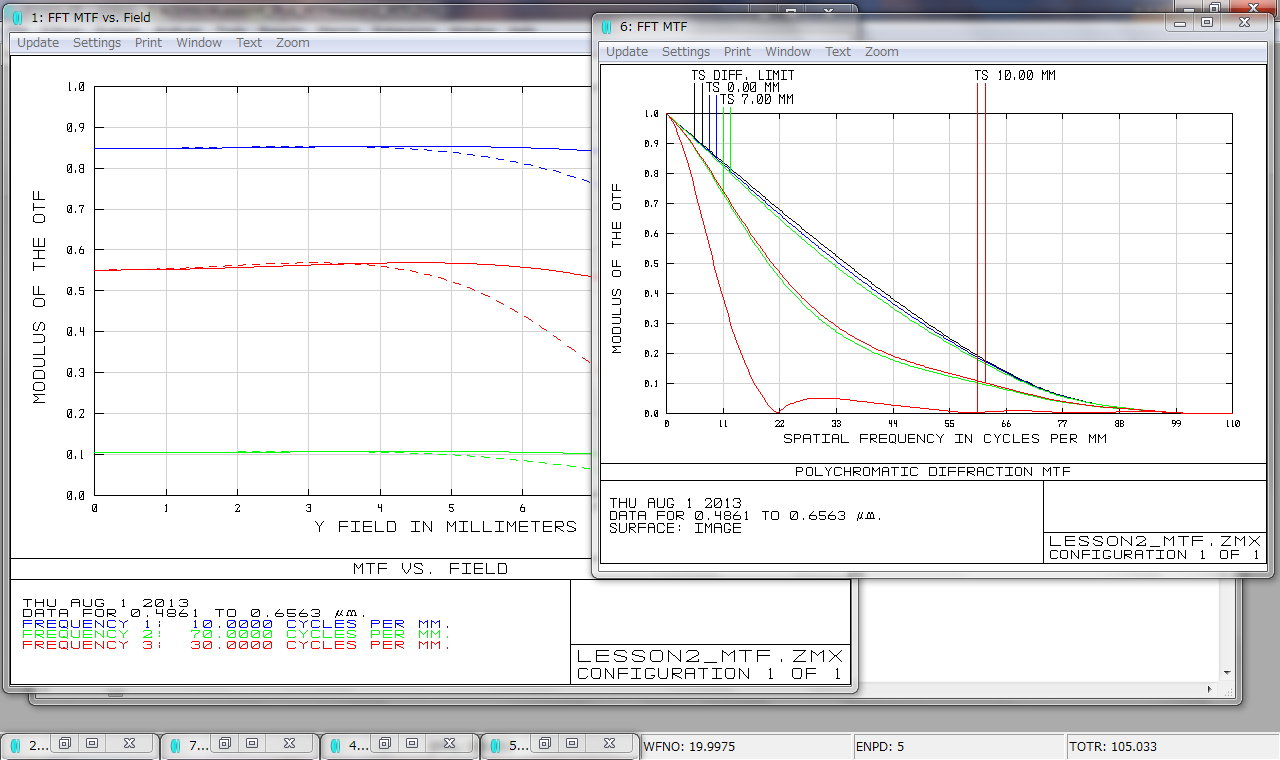Maximize the 6: FFT MTF window
This screenshot has height=760, width=1280.
(x=1207, y=22)
